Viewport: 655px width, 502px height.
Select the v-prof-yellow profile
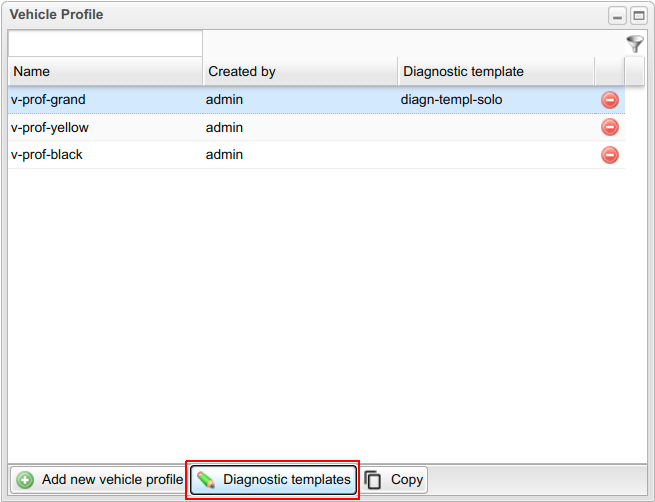(50, 128)
